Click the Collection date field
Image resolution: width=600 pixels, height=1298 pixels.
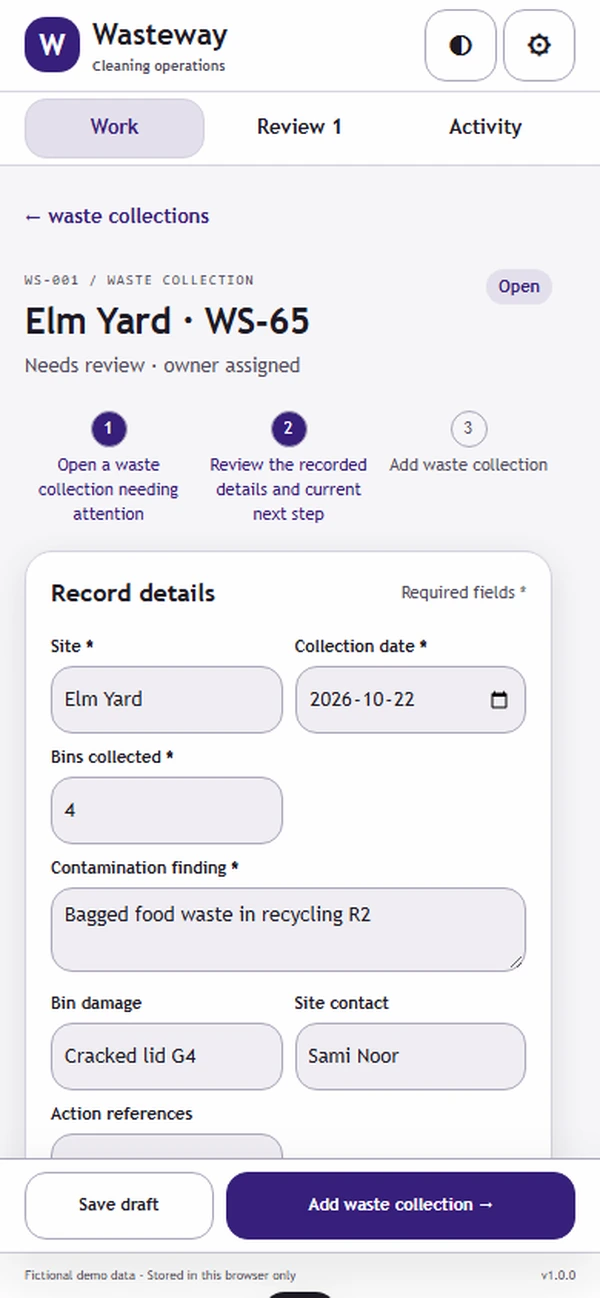pos(410,700)
